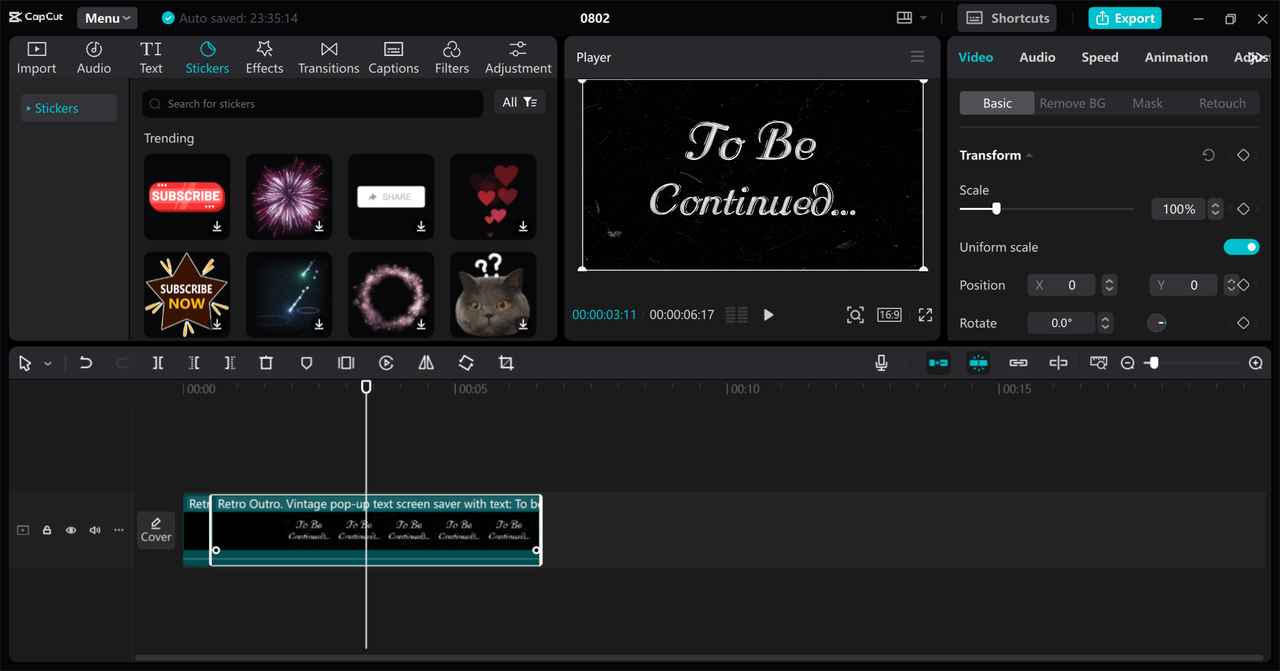Open the All stickers filter dropdown
Screen dimensions: 1280x671
(519, 102)
